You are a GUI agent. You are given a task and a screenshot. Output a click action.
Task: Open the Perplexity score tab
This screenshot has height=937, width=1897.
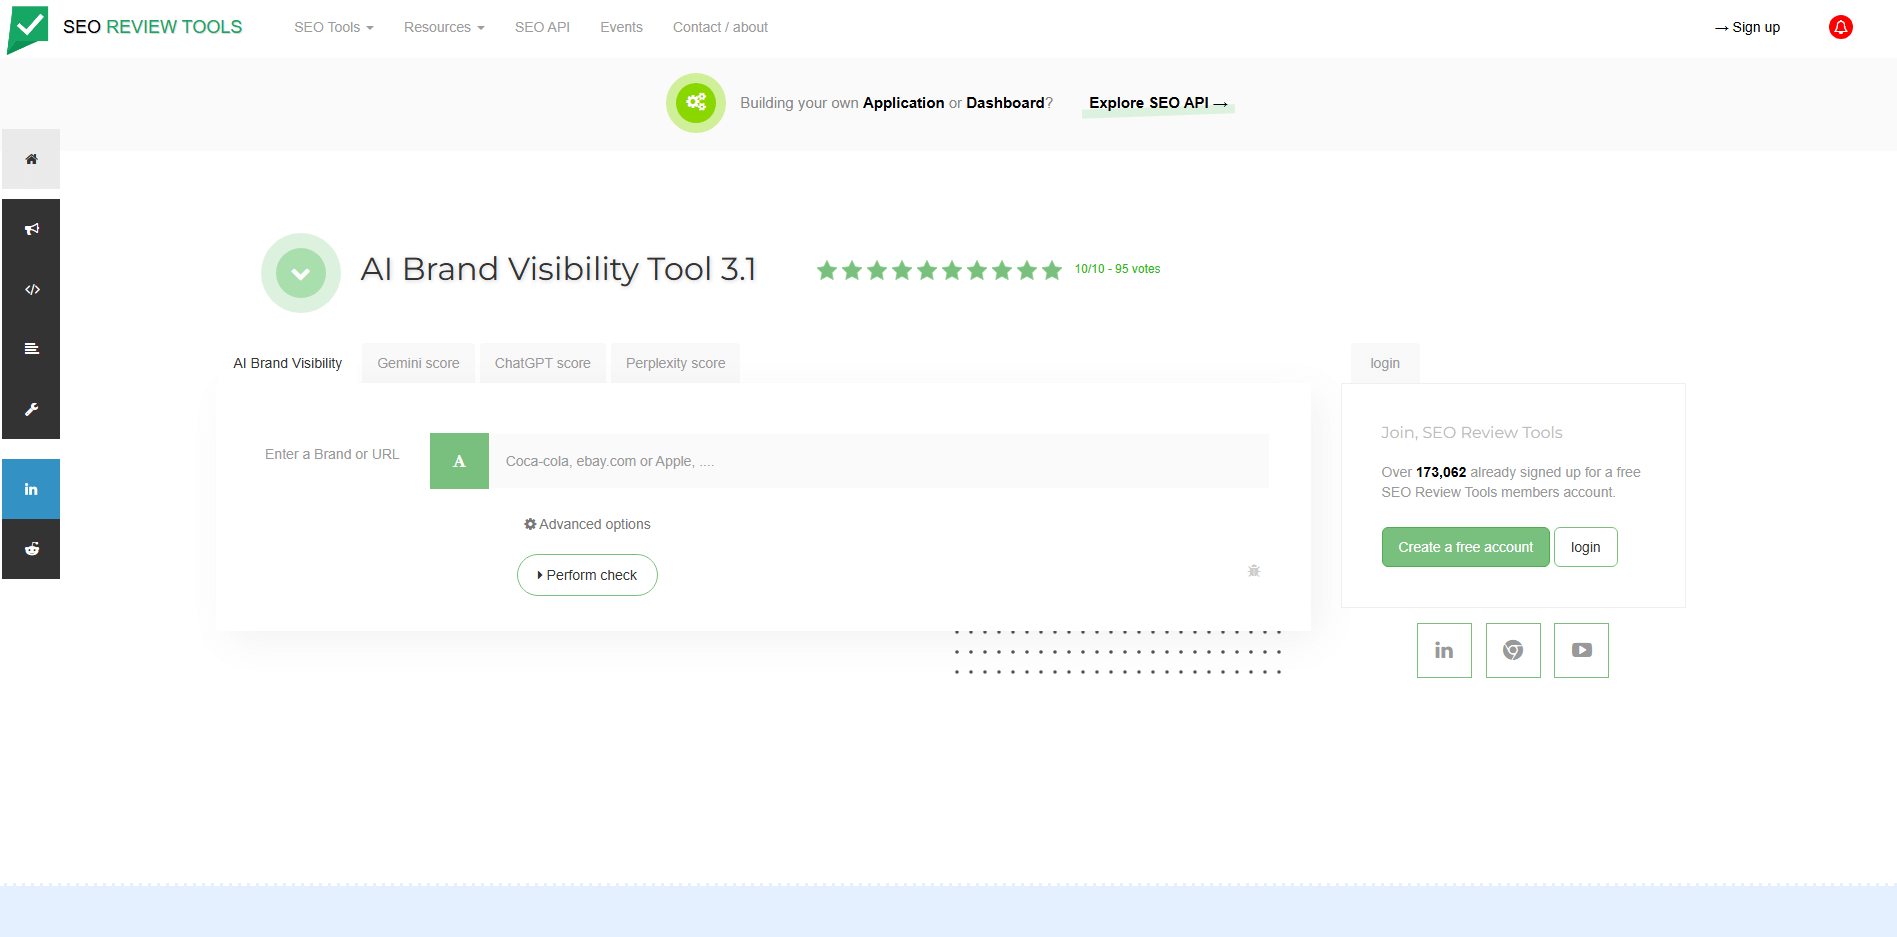(674, 362)
